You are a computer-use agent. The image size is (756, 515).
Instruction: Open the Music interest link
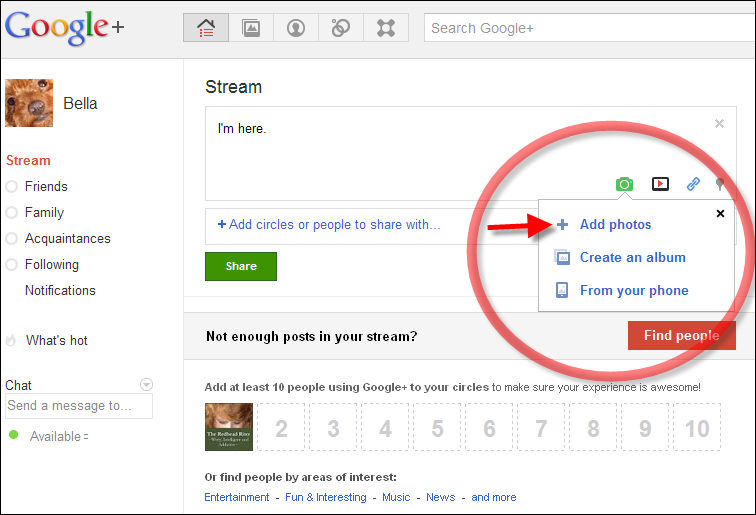coord(396,497)
